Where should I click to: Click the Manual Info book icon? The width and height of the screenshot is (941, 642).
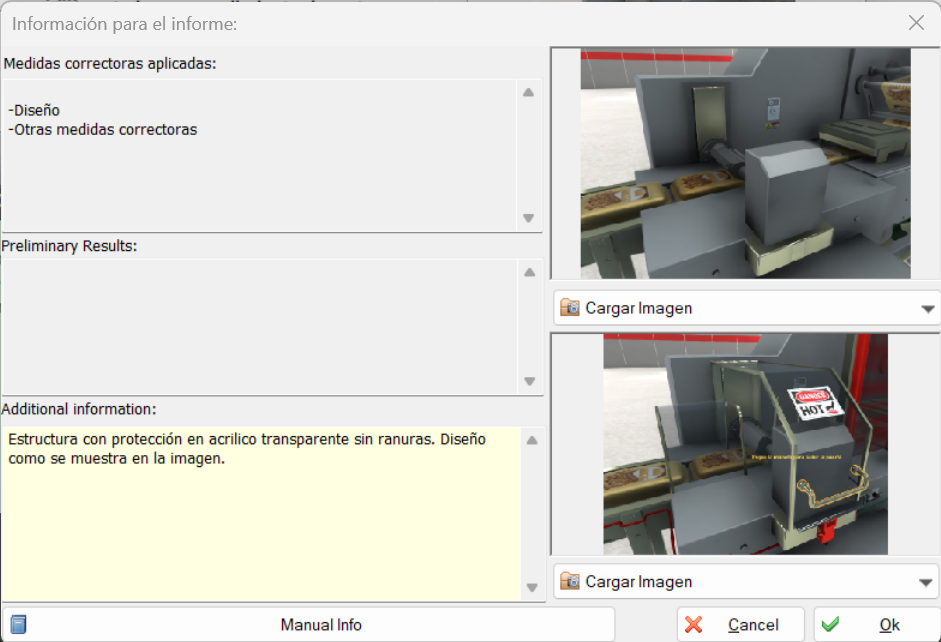pos(19,625)
